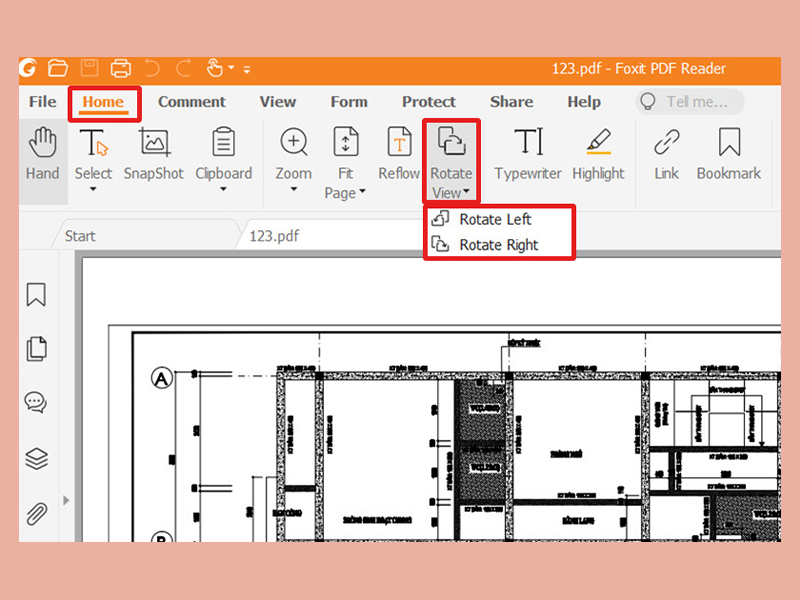Open the Pages thumbnail panel
The height and width of the screenshot is (600, 800).
tap(37, 349)
